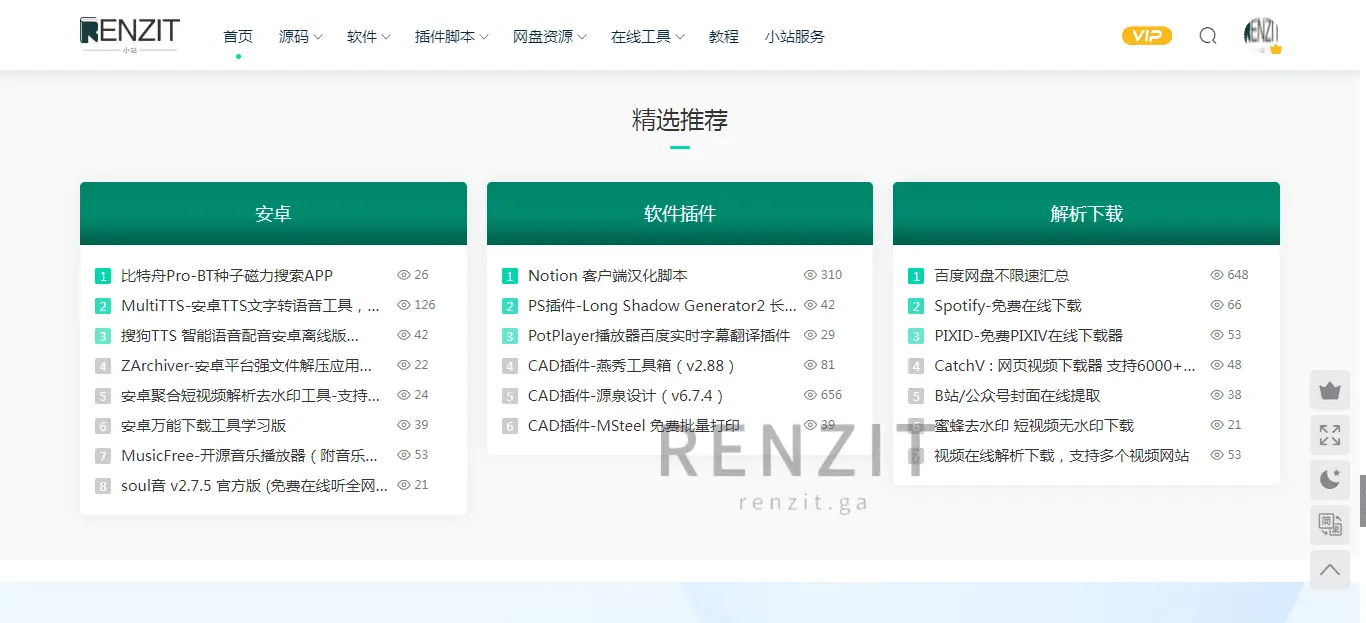The height and width of the screenshot is (623, 1366).
Task: Click the 安卓 category header
Action: (273, 213)
